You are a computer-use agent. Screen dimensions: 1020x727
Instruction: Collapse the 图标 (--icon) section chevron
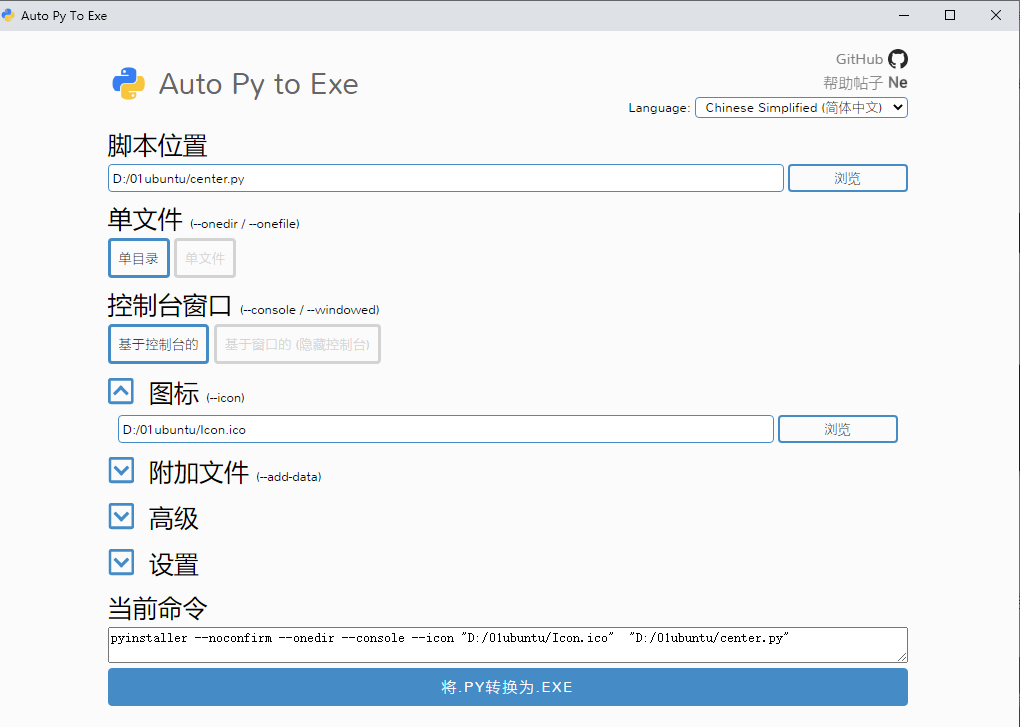(x=121, y=391)
